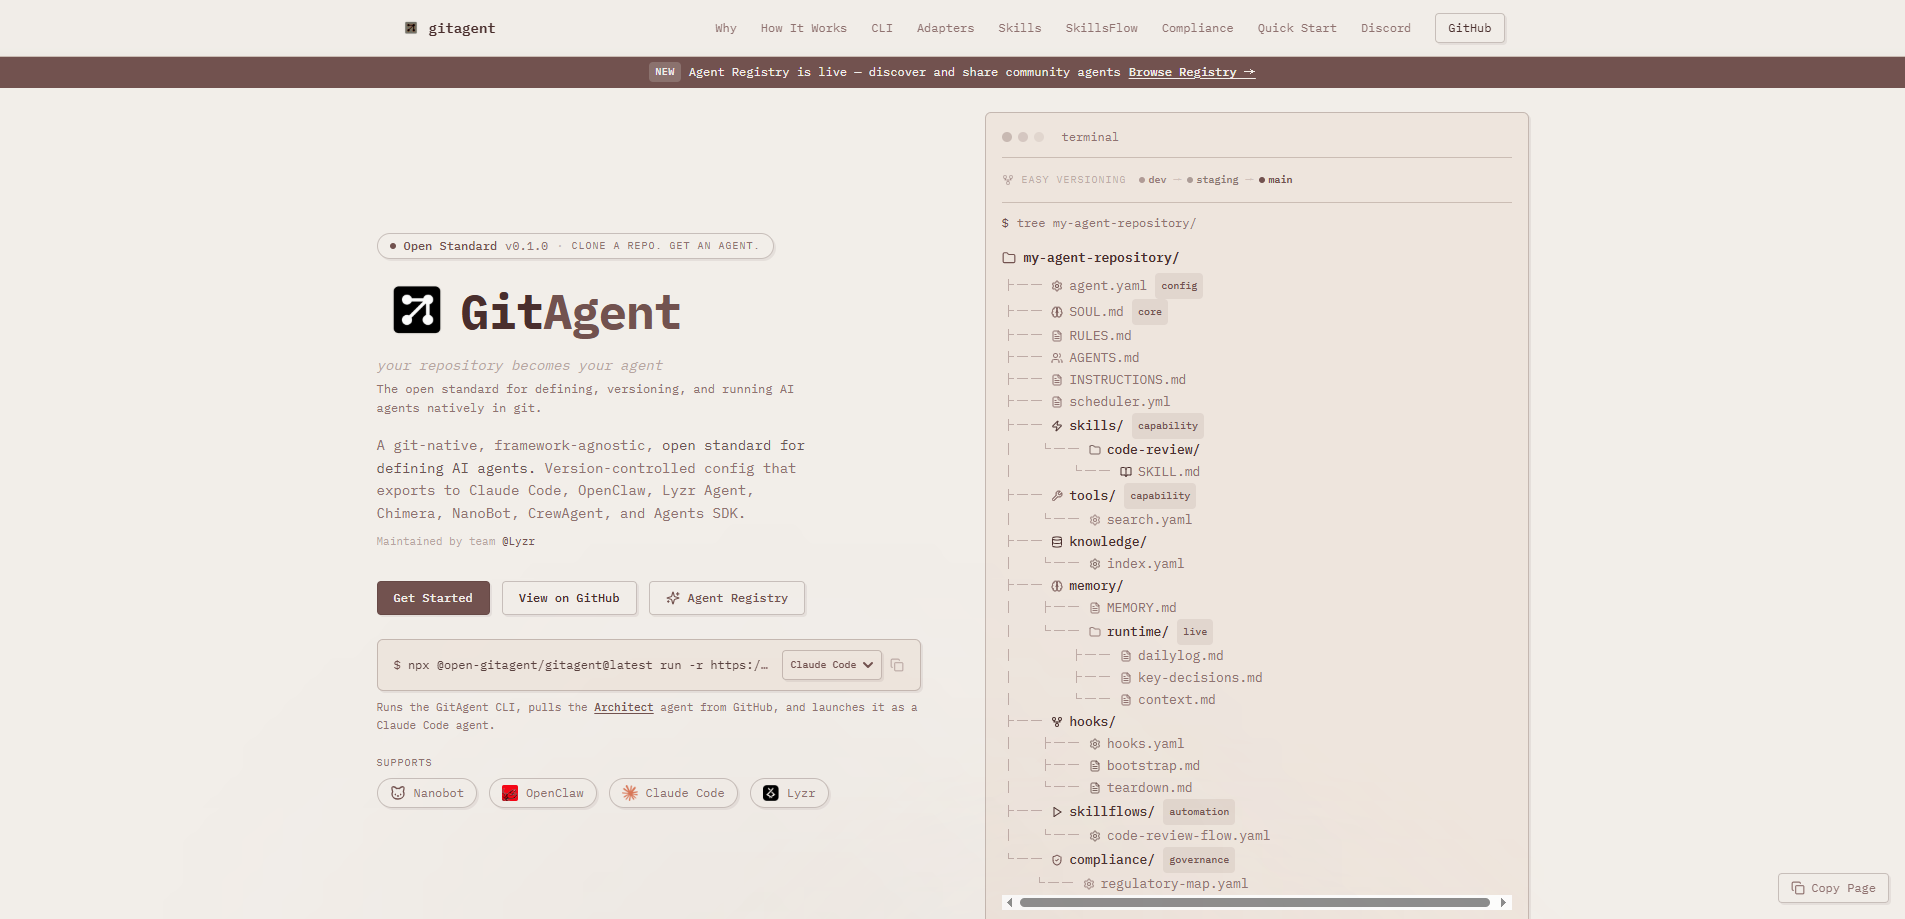Viewport: 1905px width, 919px height.
Task: Click the hooks/ folder icon
Action: [x=1057, y=722]
